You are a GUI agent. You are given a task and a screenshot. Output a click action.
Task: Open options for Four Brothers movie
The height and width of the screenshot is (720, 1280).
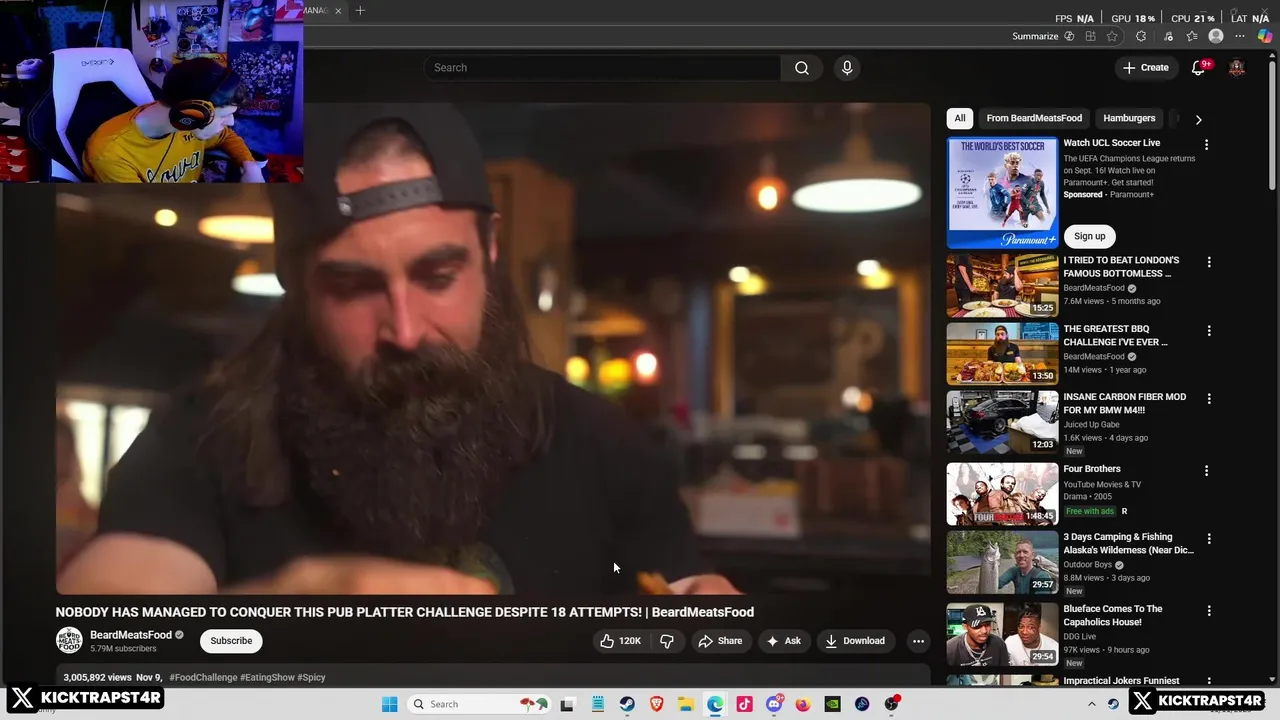[1206, 470]
